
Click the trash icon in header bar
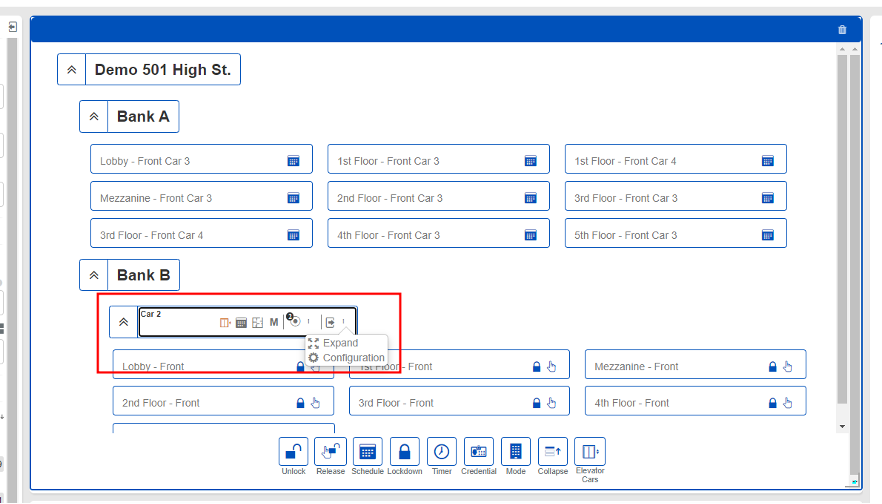tap(842, 29)
